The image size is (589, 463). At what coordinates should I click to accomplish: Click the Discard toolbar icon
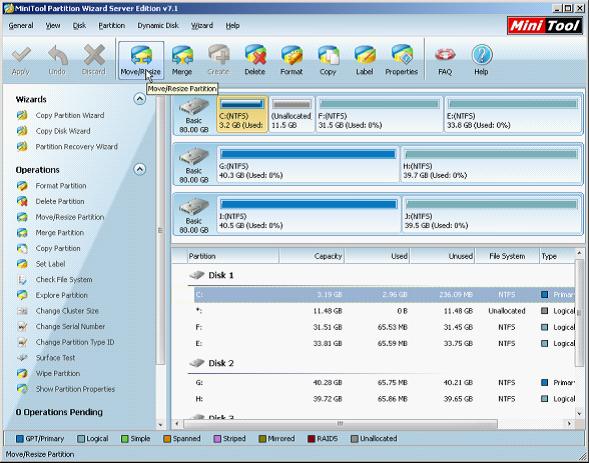click(94, 61)
